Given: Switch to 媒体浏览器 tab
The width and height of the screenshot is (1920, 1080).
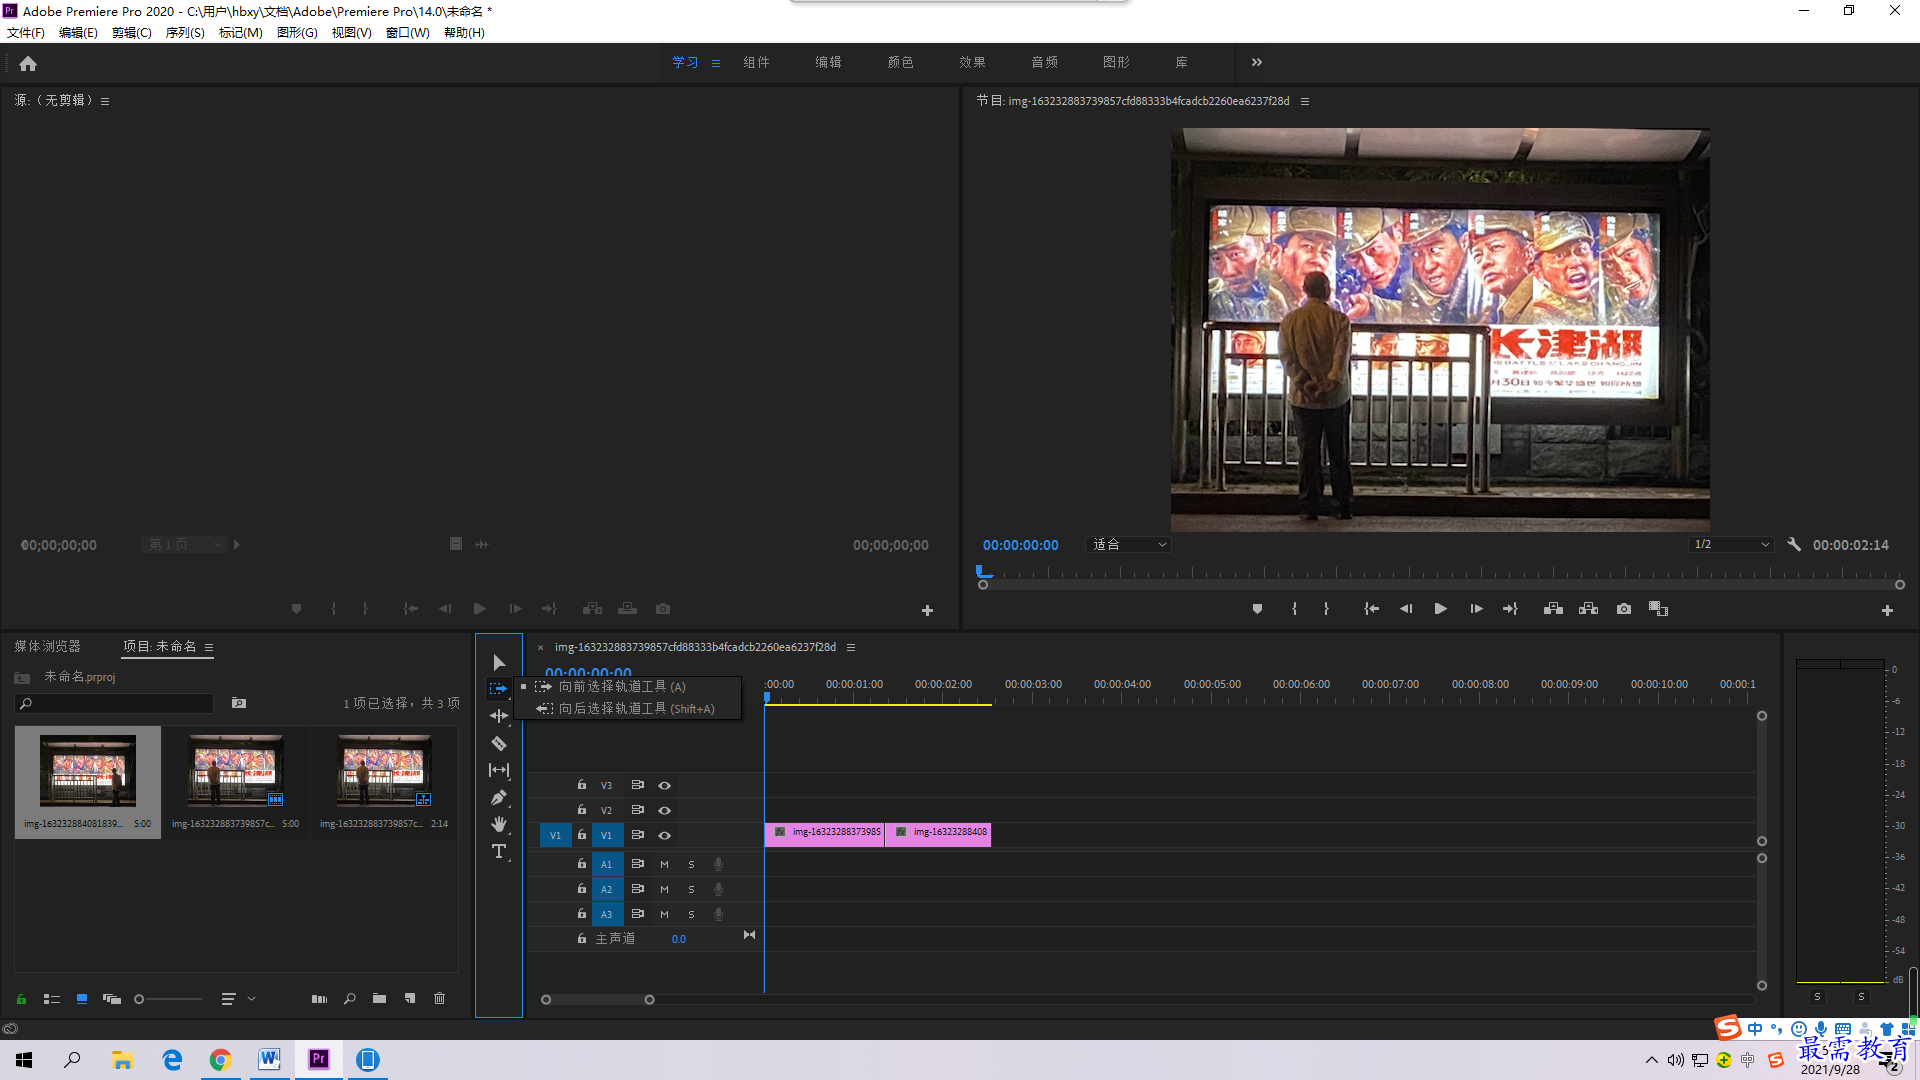Looking at the screenshot, I should click(47, 646).
